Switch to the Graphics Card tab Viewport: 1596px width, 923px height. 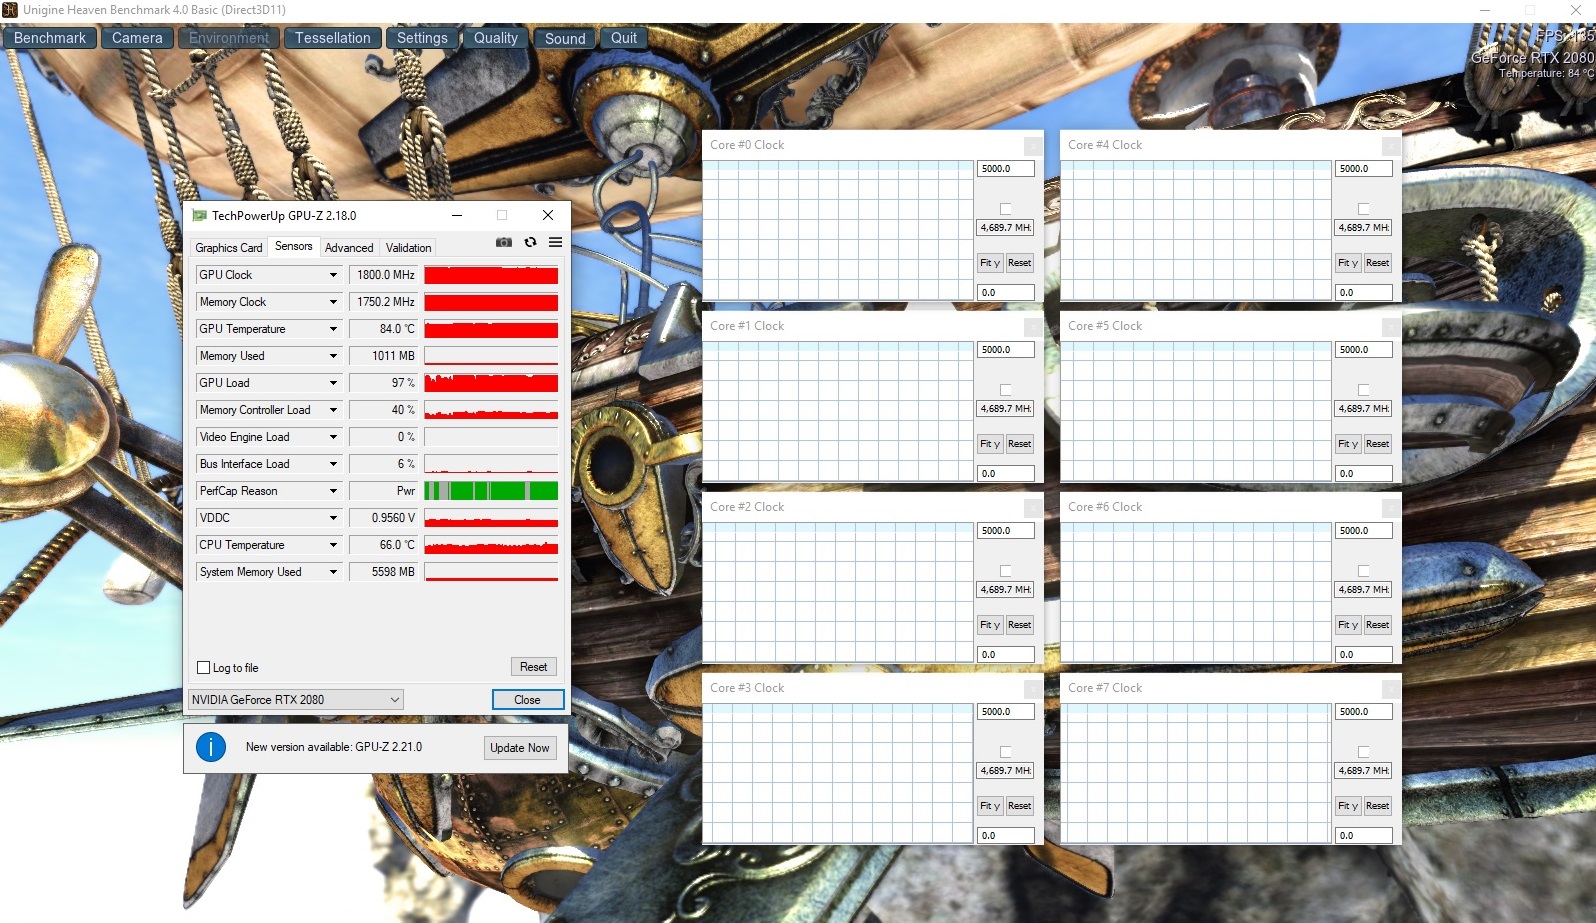tap(229, 248)
